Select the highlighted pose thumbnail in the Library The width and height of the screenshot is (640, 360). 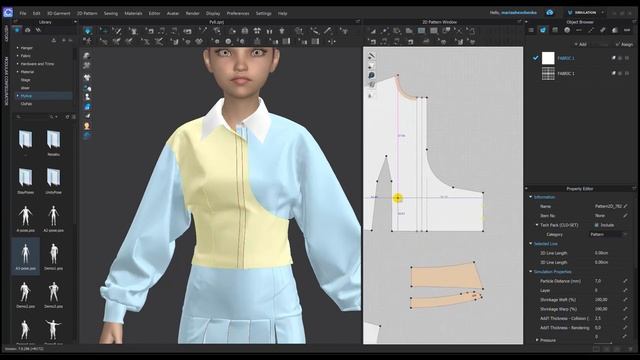[25, 256]
